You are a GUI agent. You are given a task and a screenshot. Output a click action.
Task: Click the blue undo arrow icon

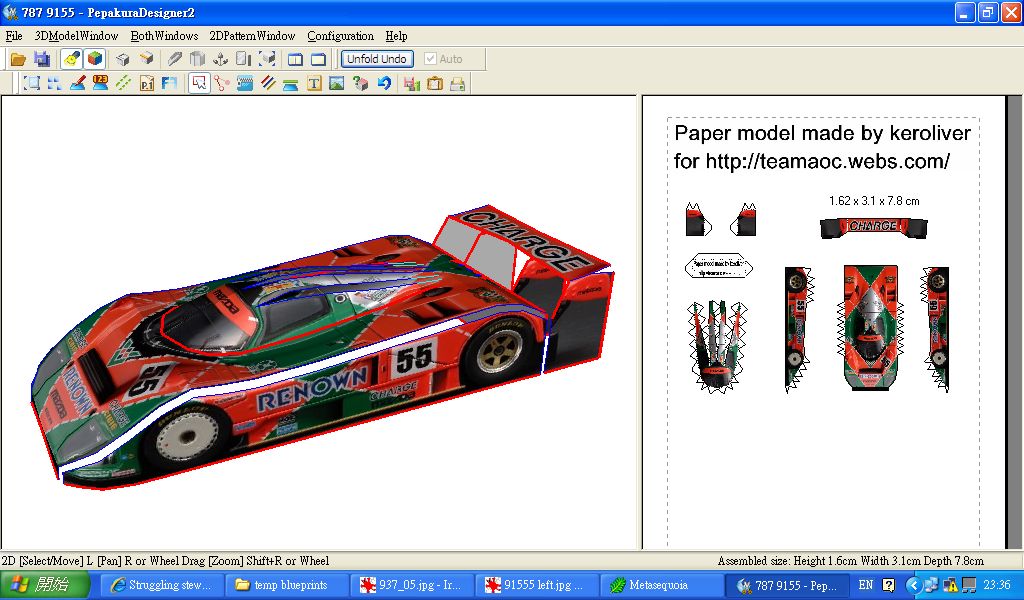click(x=384, y=84)
